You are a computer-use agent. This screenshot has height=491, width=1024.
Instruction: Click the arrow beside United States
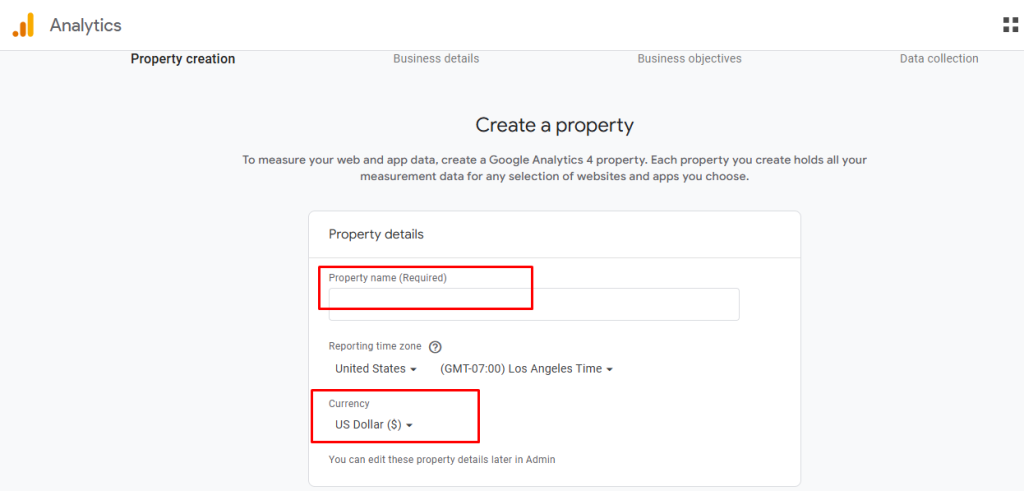413,369
